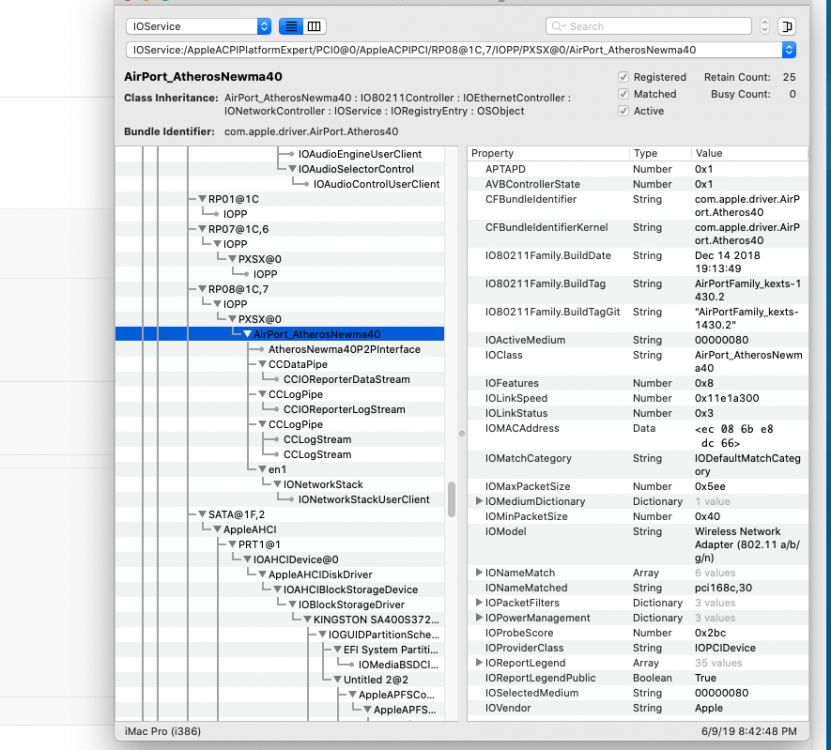831x750 pixels.
Task: Select AppleAHCIDiskDriver tree item
Action: [320, 575]
